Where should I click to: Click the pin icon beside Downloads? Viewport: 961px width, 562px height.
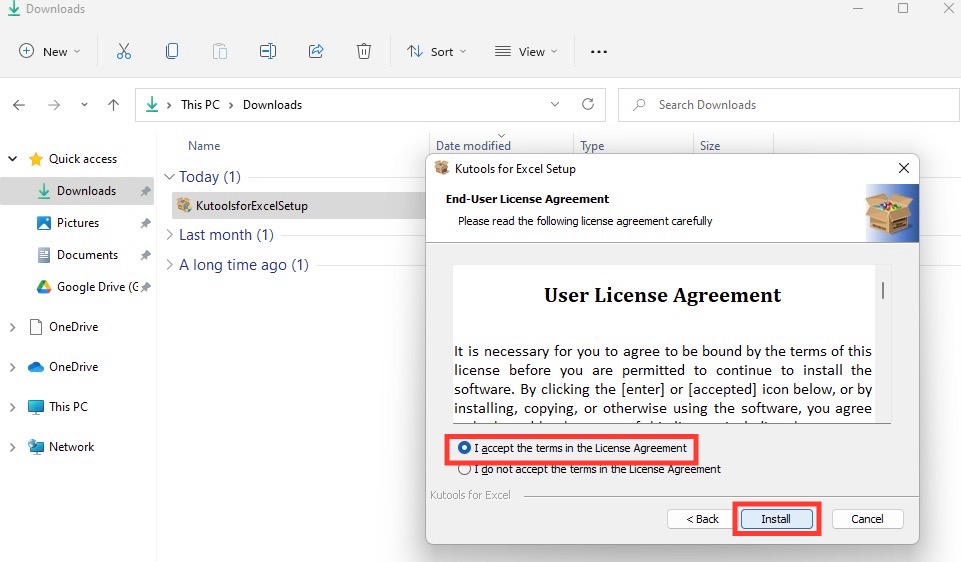pos(145,191)
